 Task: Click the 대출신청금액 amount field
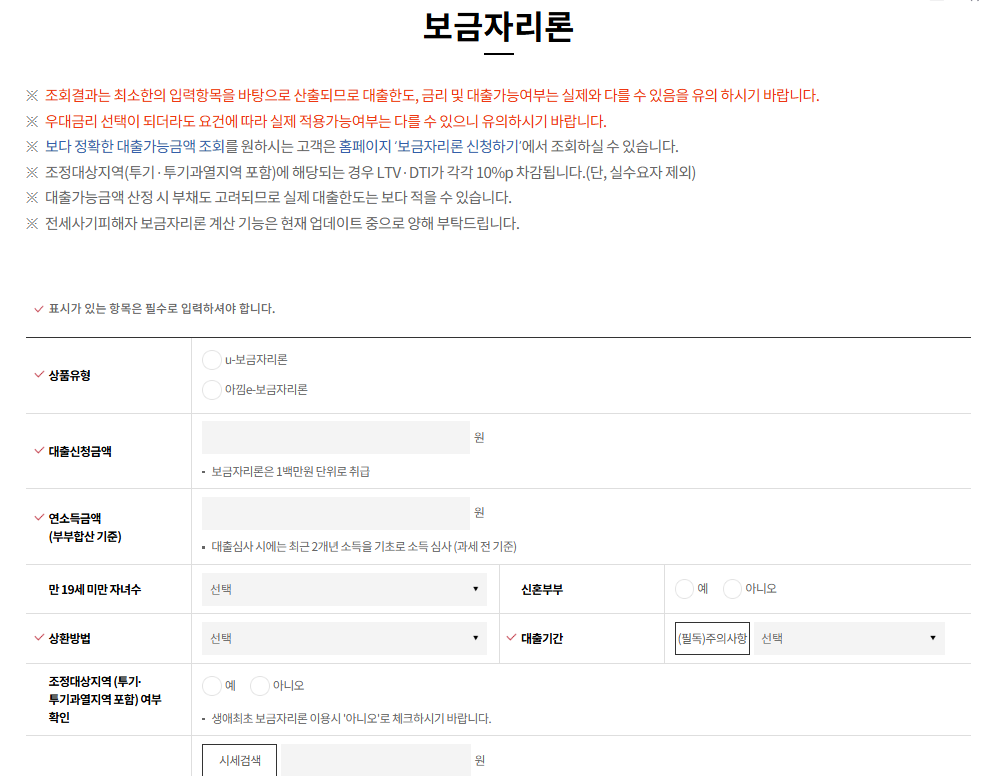click(x=337, y=437)
